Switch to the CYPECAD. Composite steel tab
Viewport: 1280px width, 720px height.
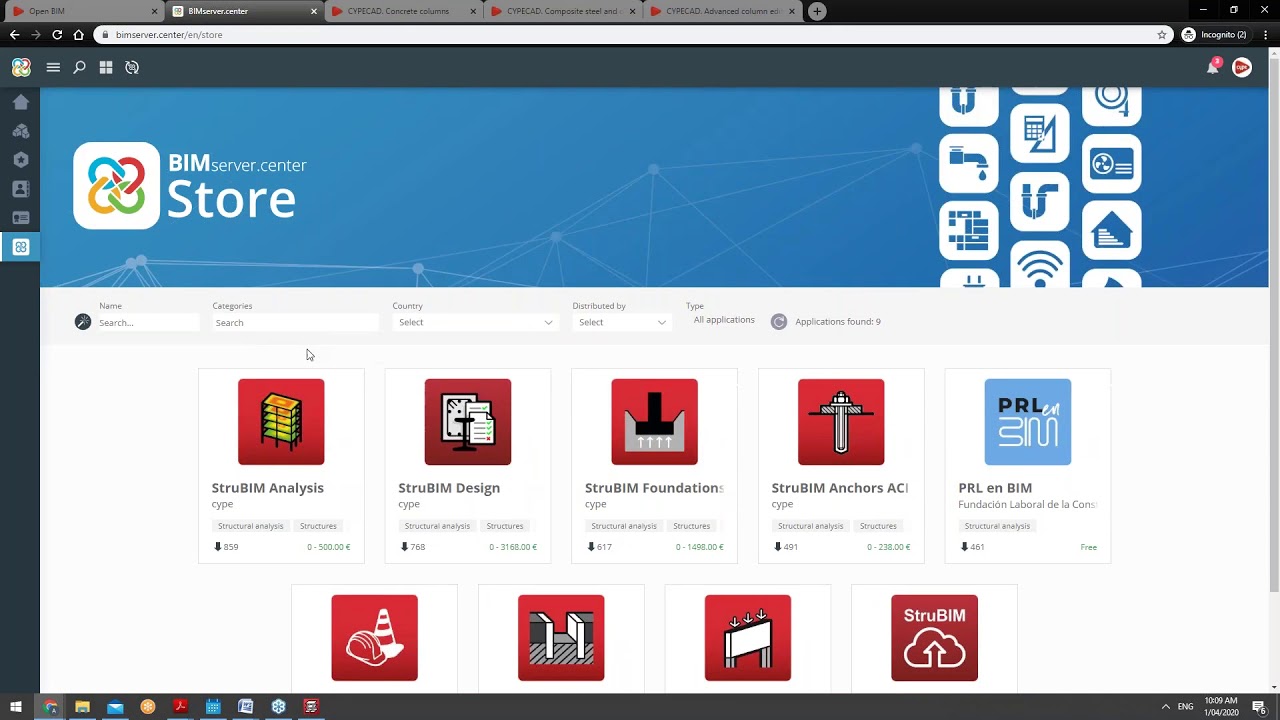pyautogui.click(x=564, y=11)
